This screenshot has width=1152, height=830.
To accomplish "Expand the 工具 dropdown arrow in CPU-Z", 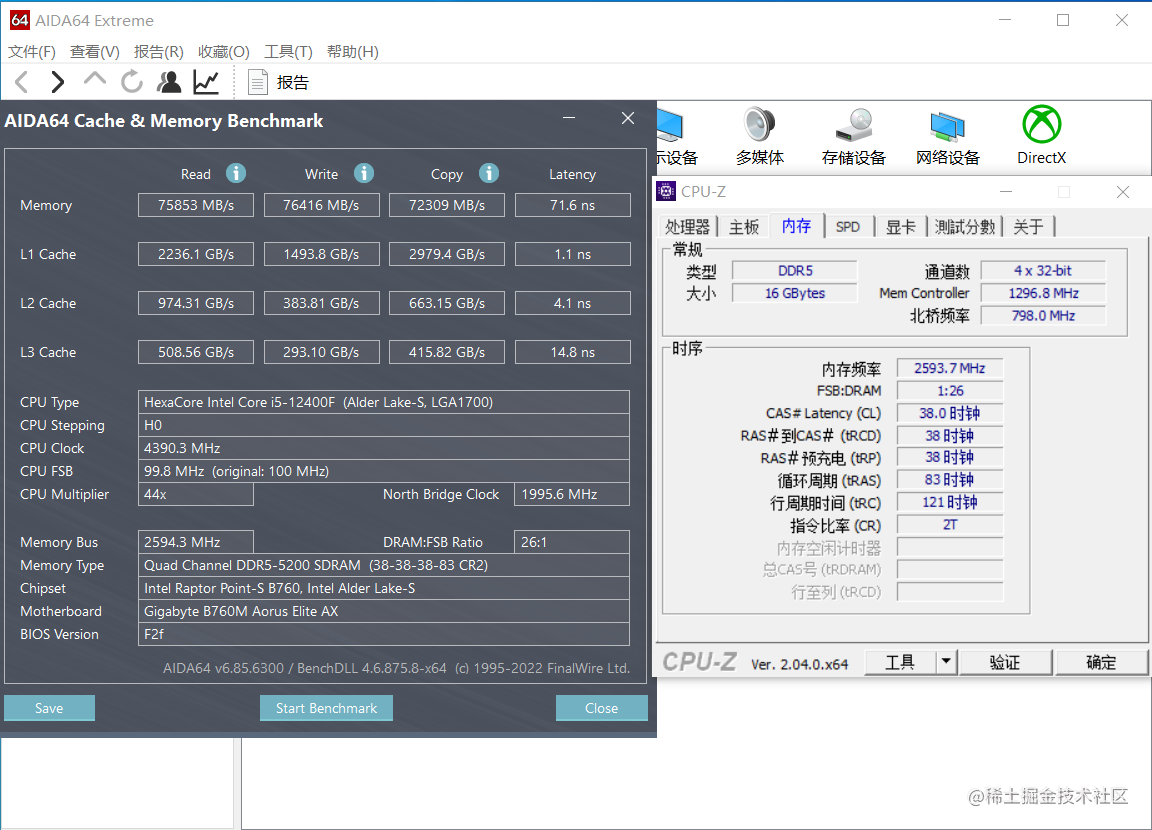I will [x=946, y=663].
